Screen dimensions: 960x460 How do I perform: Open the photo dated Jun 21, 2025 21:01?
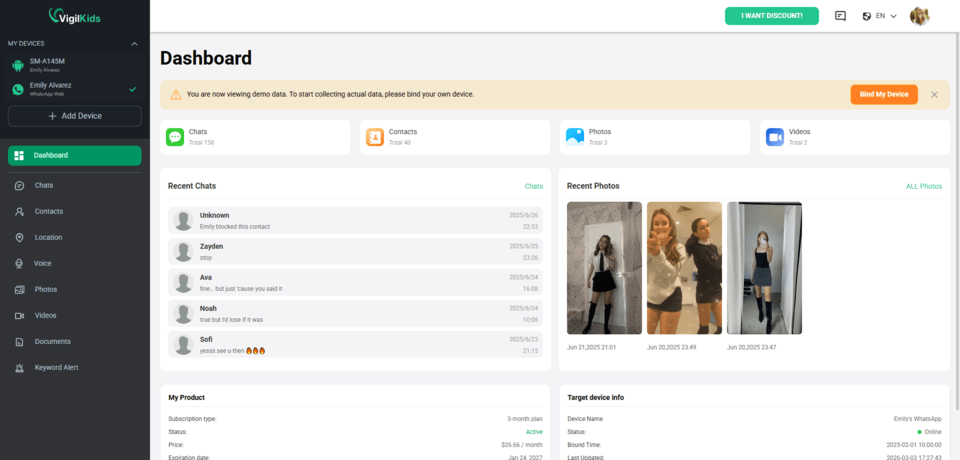point(604,268)
